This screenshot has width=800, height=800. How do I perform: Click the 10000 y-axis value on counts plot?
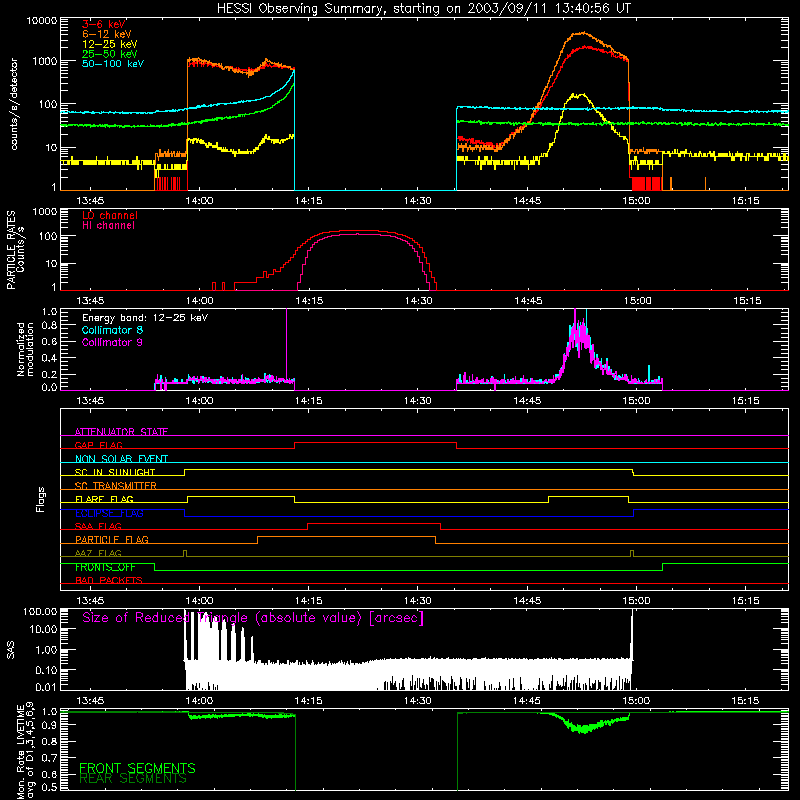tap(42, 21)
